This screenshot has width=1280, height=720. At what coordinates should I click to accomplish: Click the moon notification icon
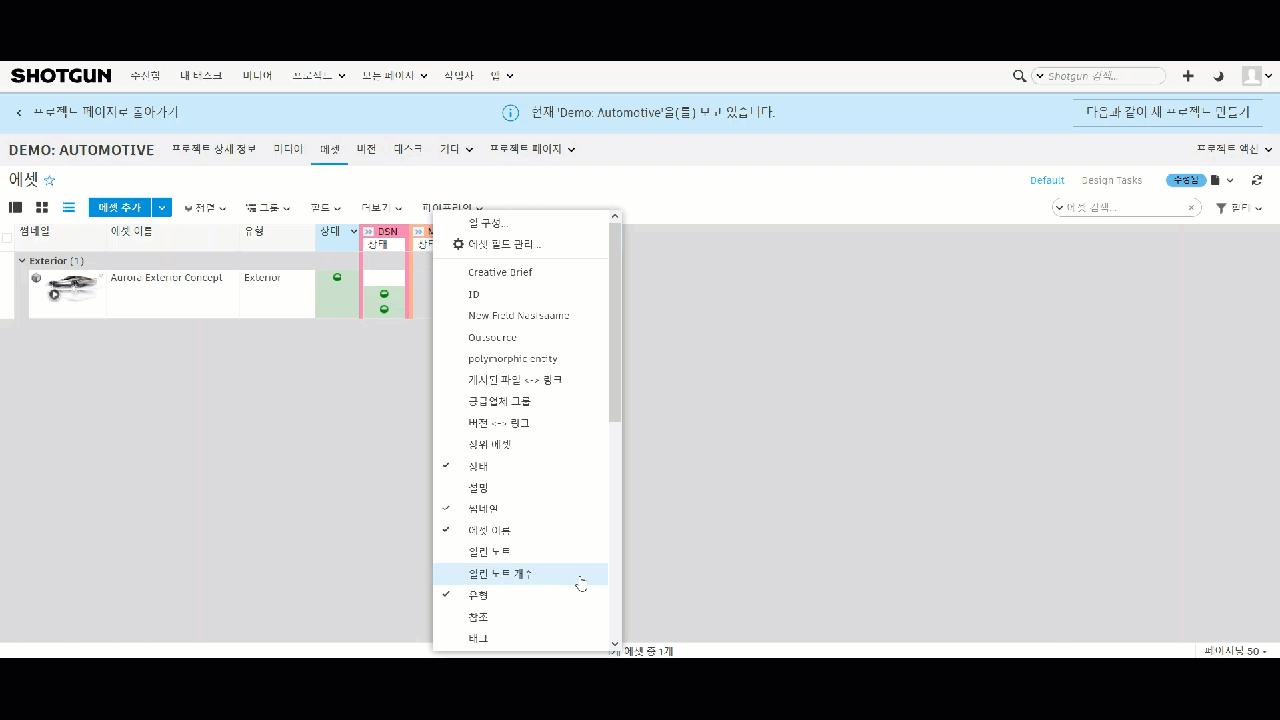coord(1218,75)
